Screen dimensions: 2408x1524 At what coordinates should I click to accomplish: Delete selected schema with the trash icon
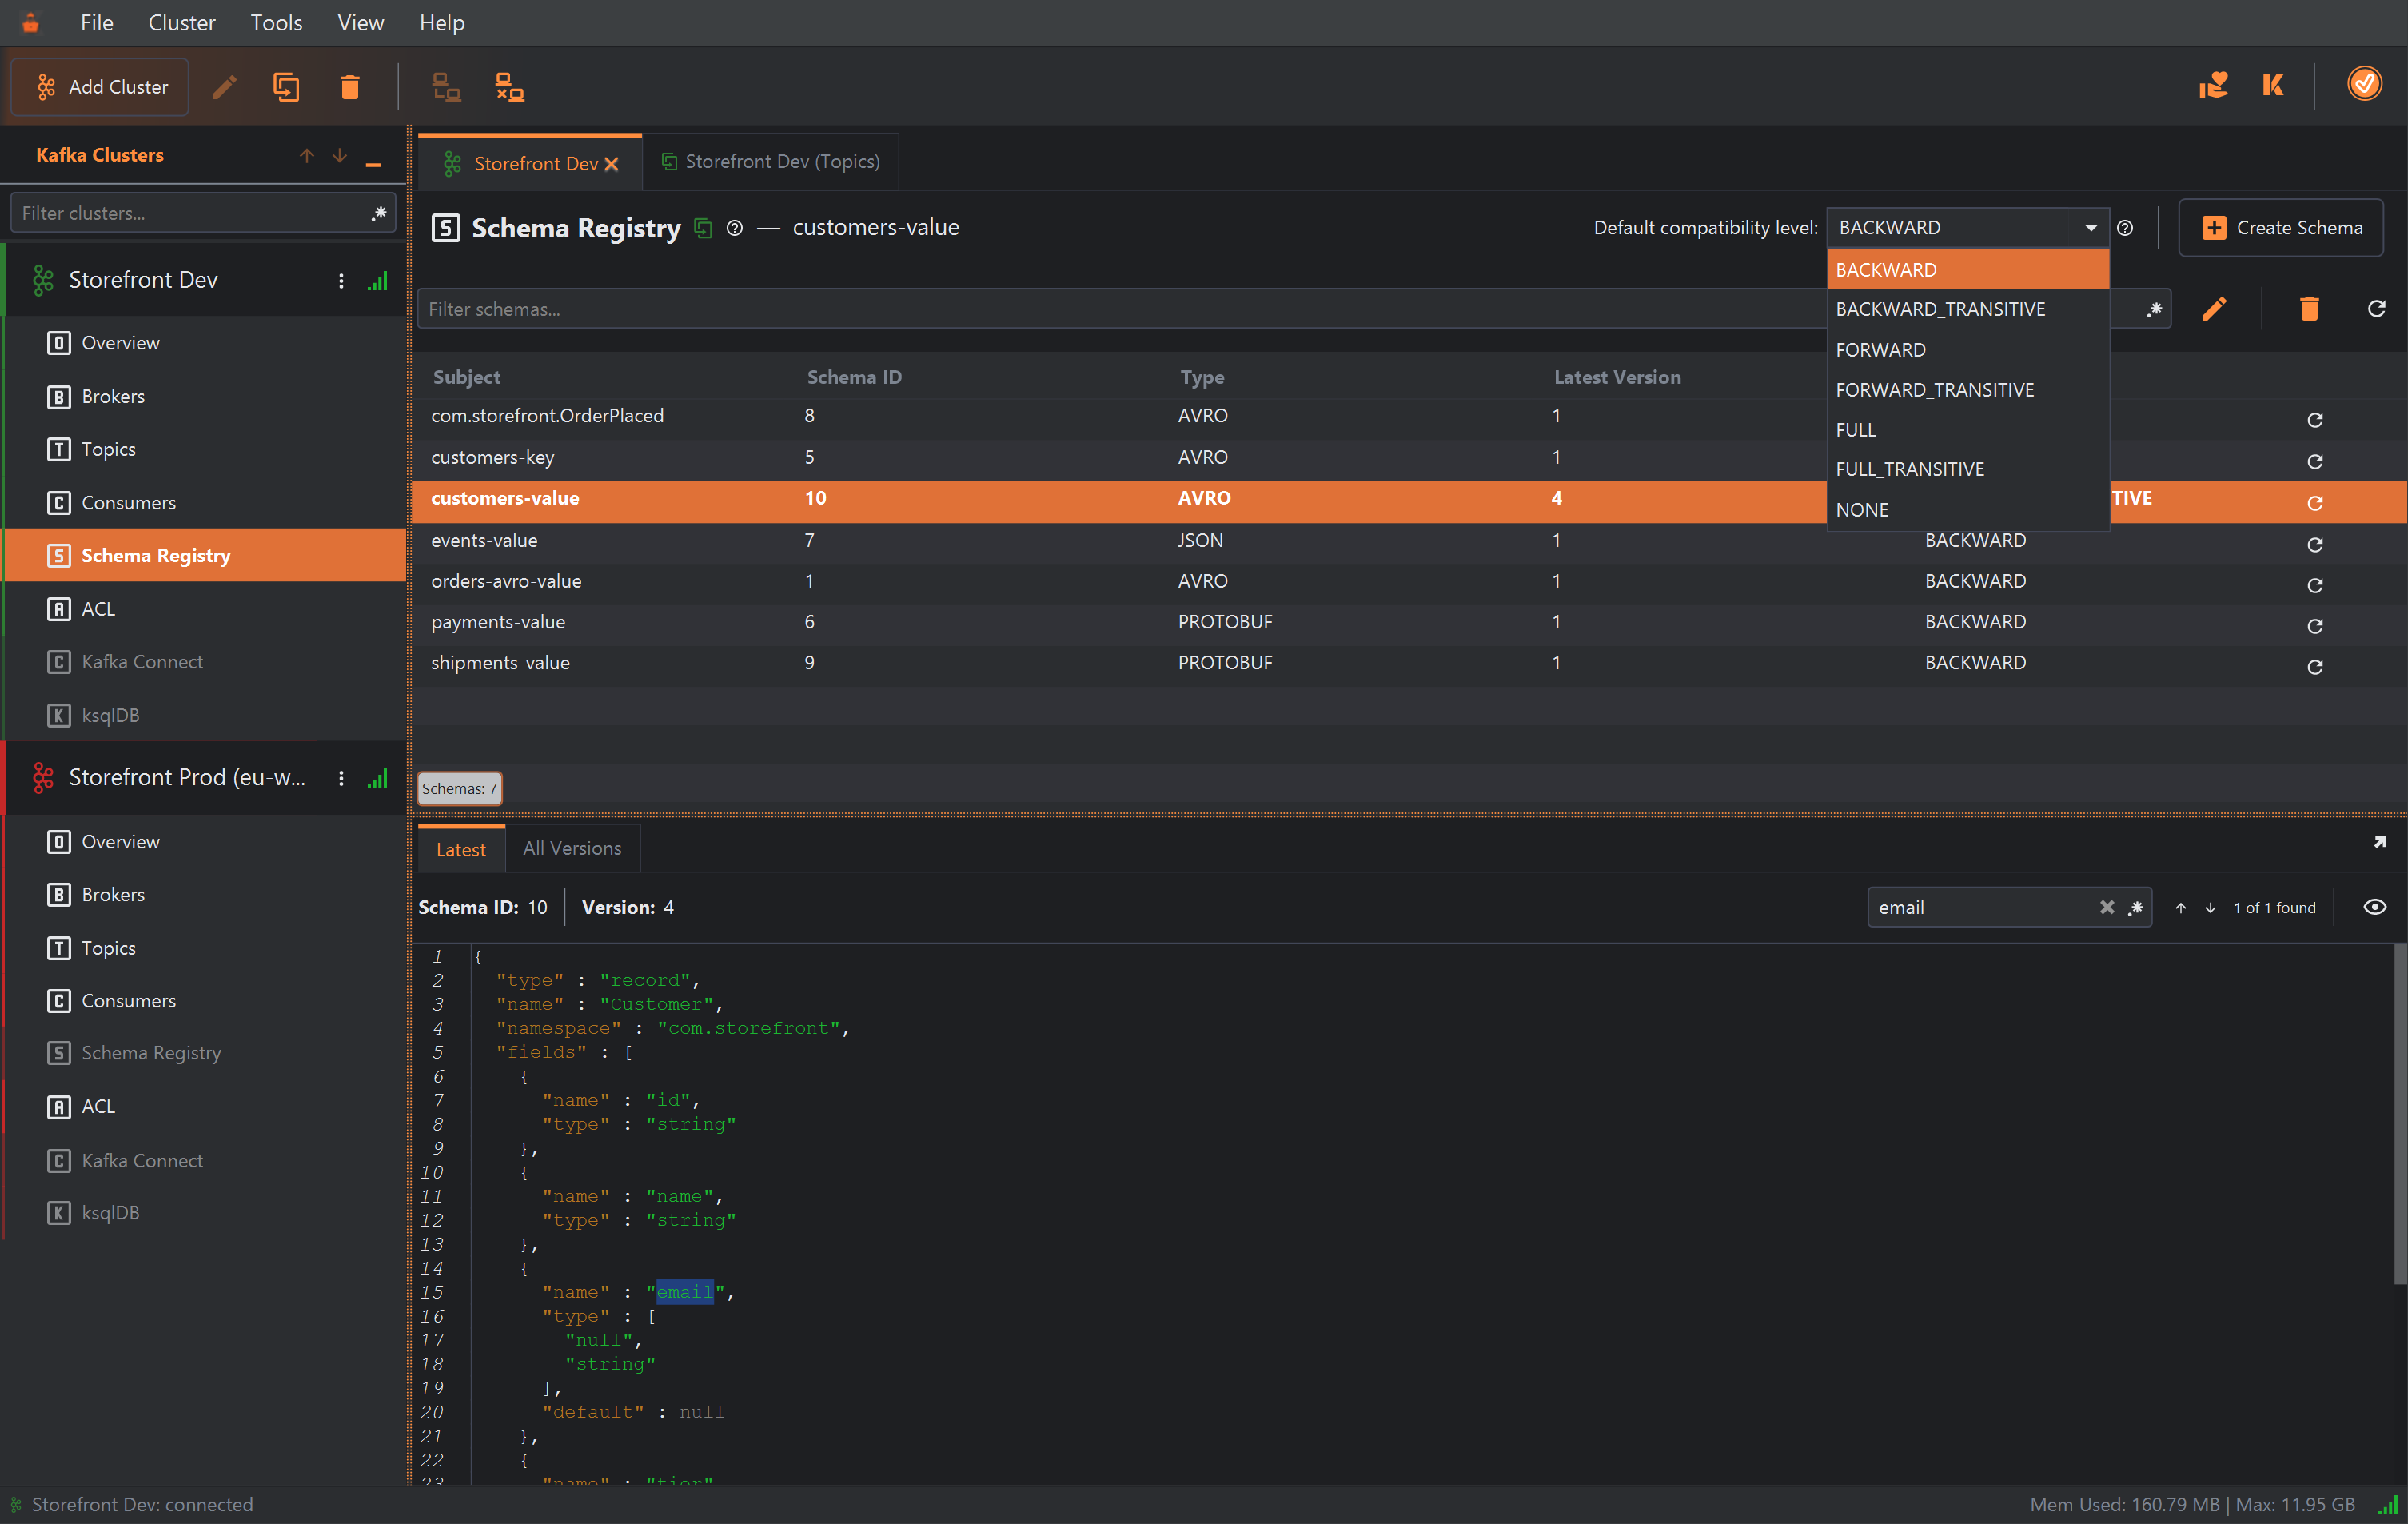click(x=2309, y=309)
